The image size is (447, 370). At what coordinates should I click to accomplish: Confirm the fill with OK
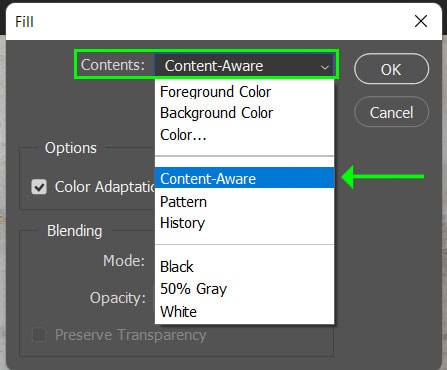point(391,69)
